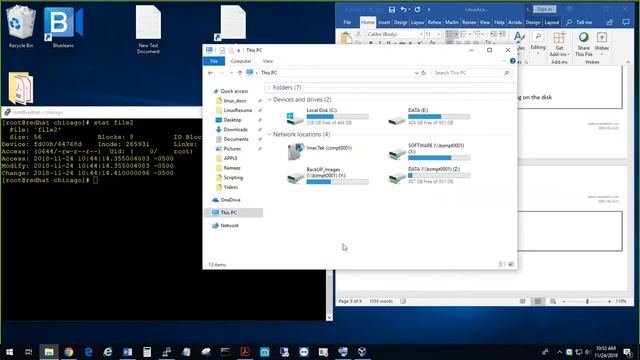The width and height of the screenshot is (640, 360).
Task: Open LinuxResume folder in the navigation pane
Action: point(238,110)
